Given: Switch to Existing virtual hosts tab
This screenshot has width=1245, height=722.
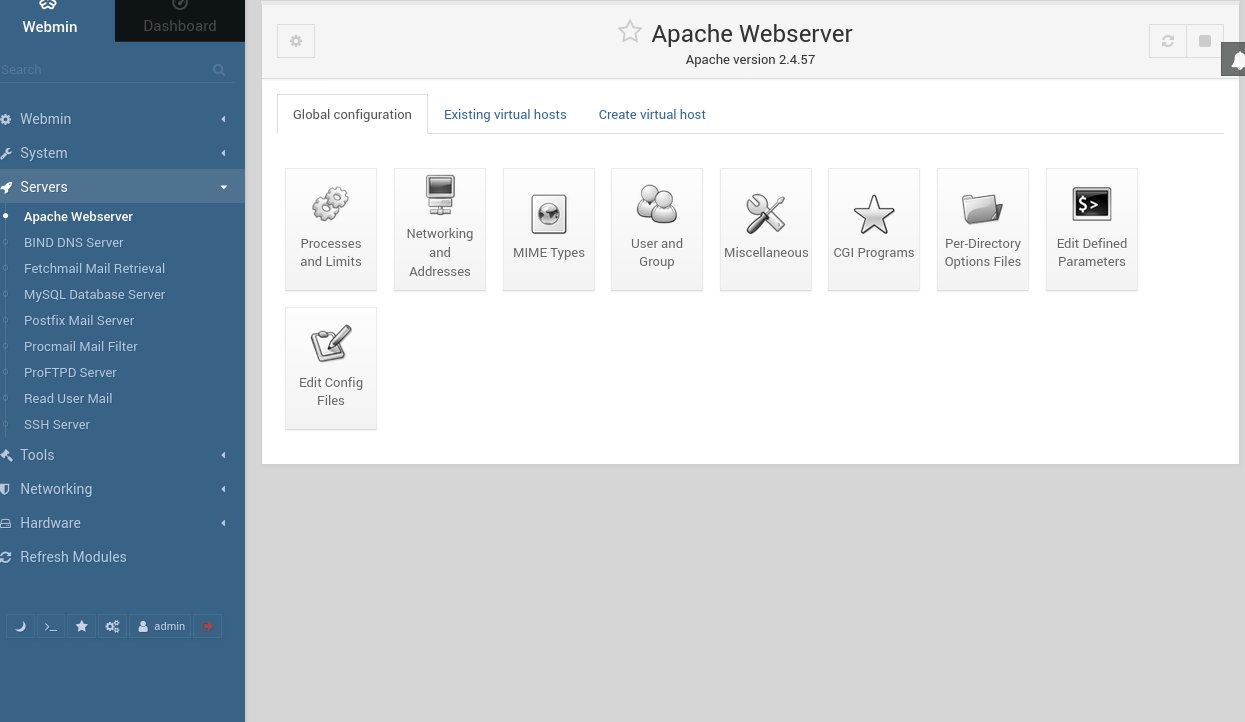Looking at the screenshot, I should pos(505,114).
